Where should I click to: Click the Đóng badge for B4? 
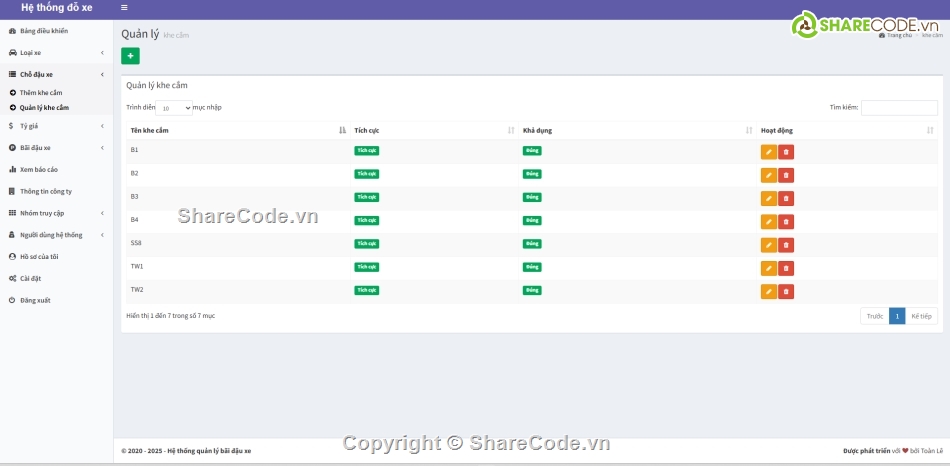(532, 221)
